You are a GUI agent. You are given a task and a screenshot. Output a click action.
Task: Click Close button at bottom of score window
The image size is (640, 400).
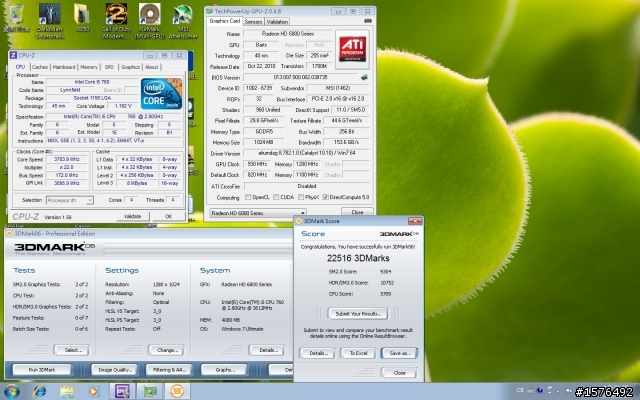(x=399, y=373)
